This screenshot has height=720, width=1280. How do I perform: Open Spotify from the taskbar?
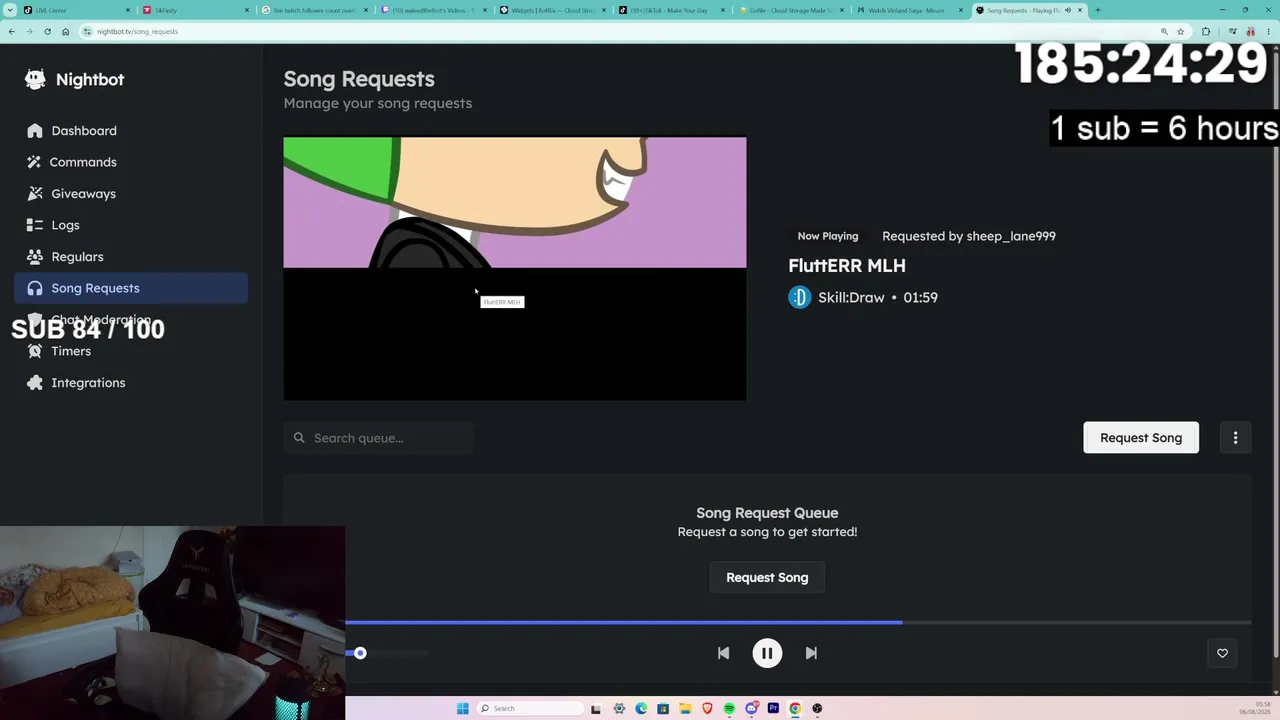(729, 708)
